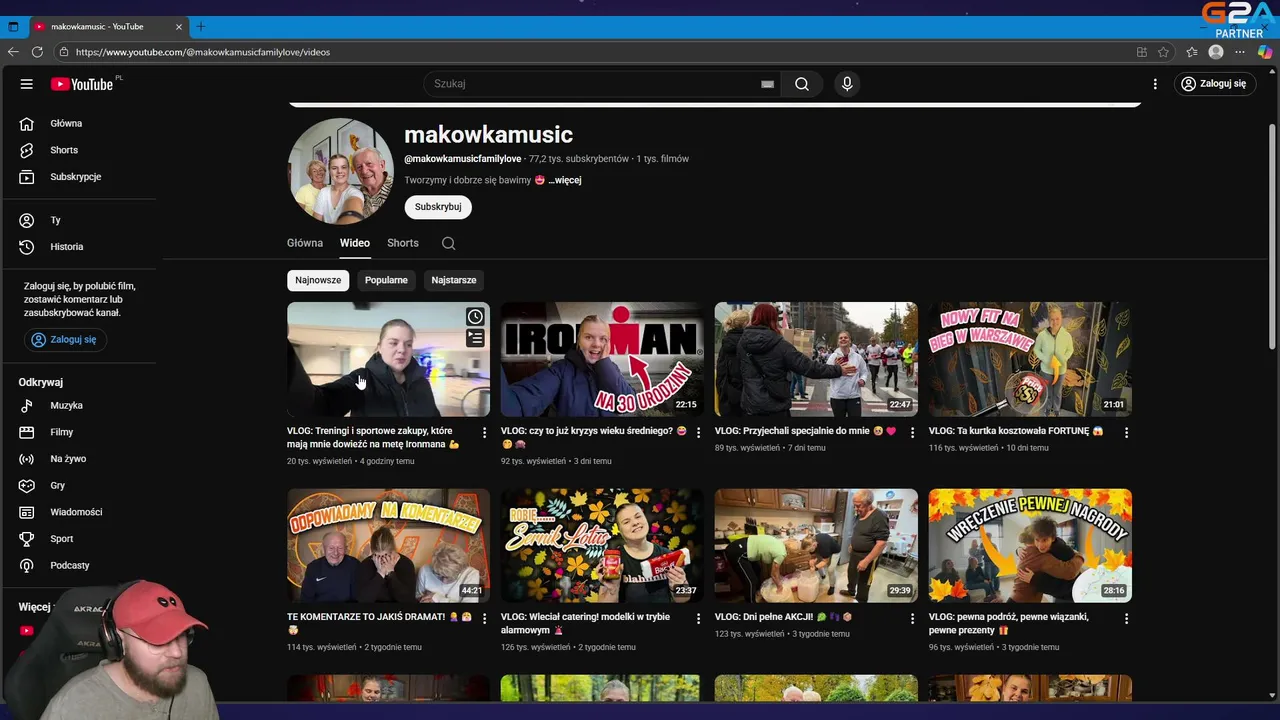Open options for pewna podróż vlog
1280x720 pixels.
tap(1126, 619)
